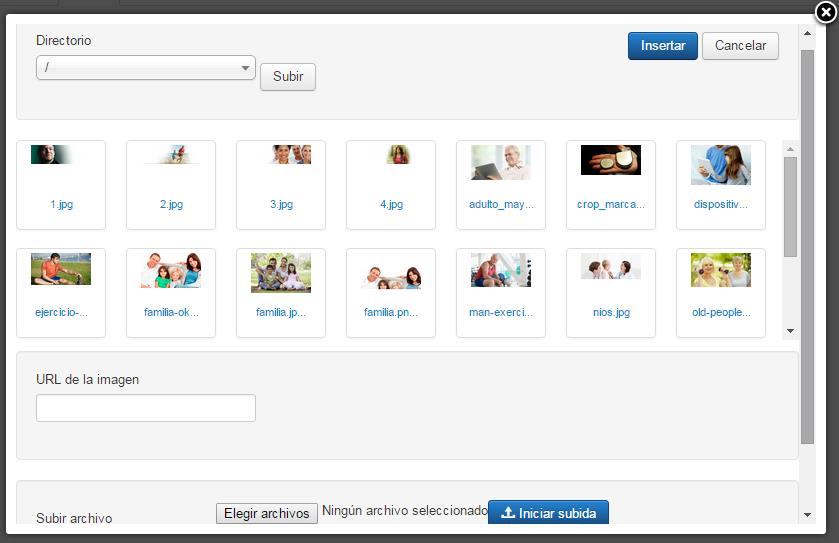Click the dialog scrollbar up arrow

point(807,33)
